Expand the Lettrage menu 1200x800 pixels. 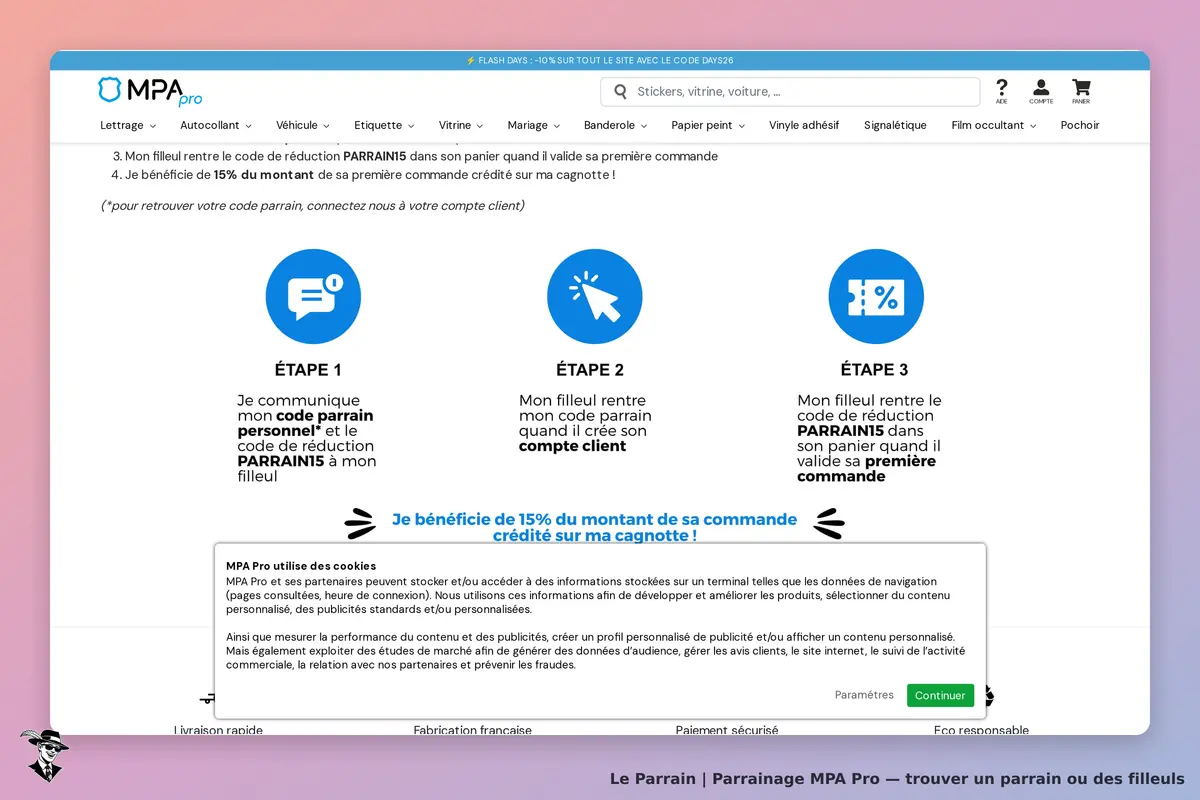pos(128,125)
